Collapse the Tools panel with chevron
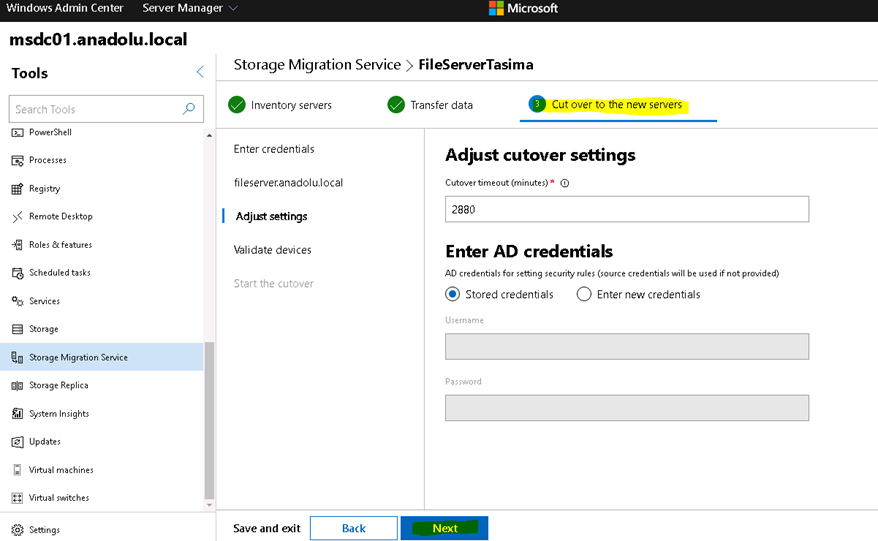Image resolution: width=878 pixels, height=541 pixels. (200, 72)
